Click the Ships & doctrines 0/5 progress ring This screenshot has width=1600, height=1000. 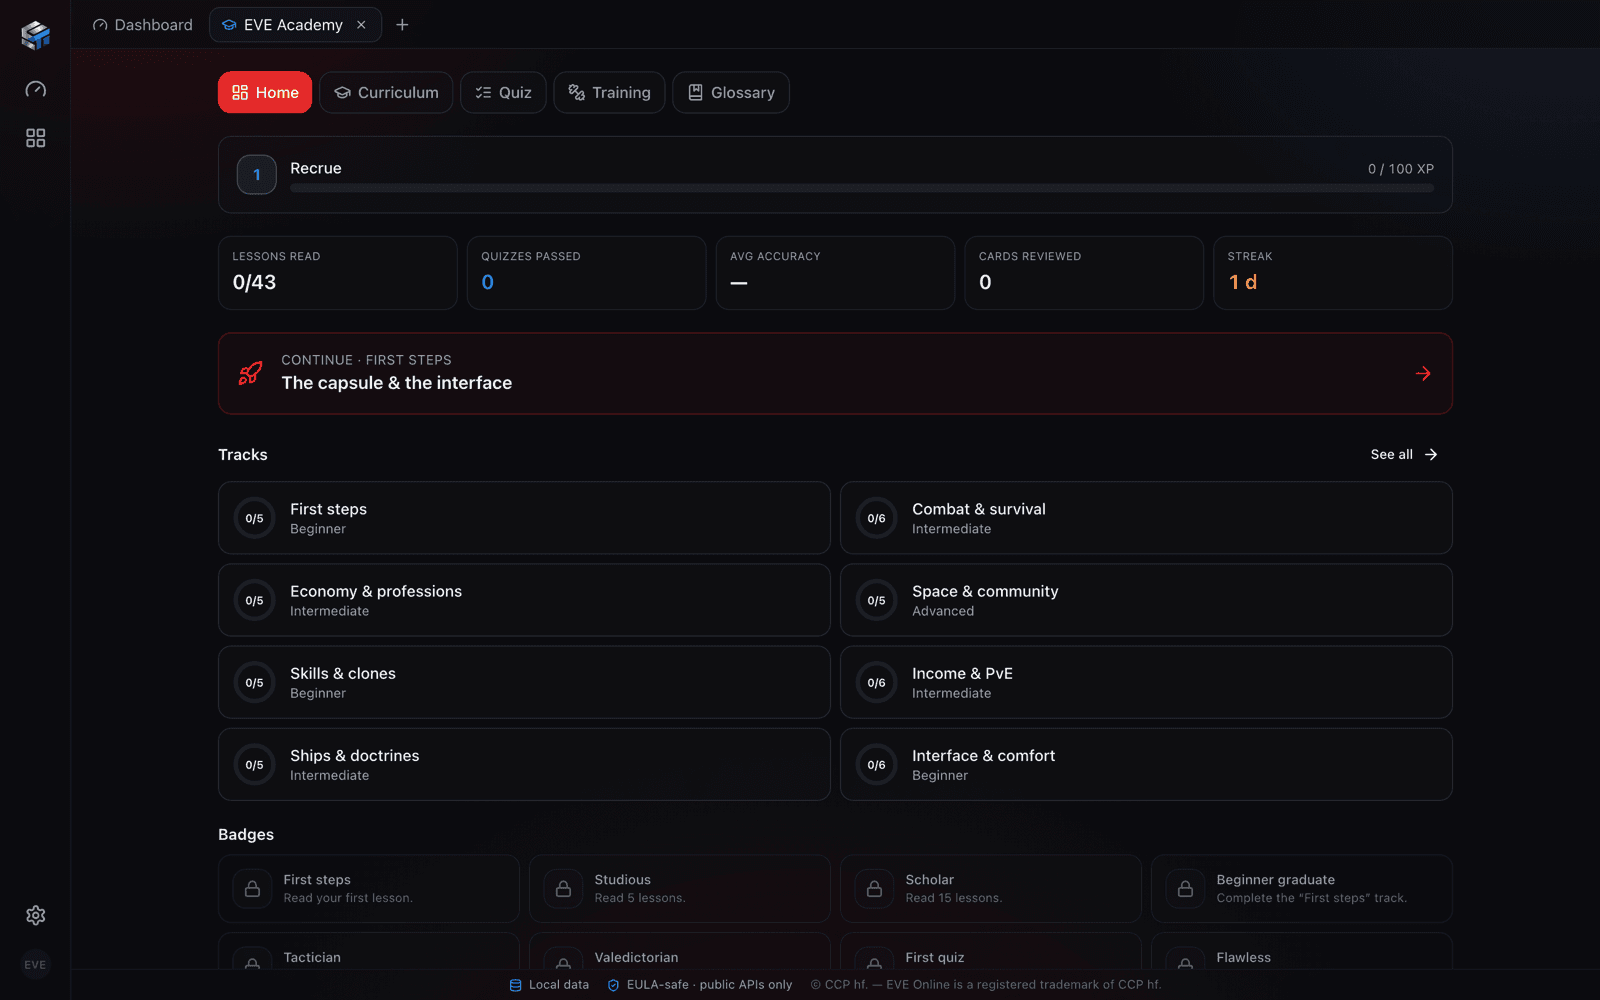tap(255, 764)
